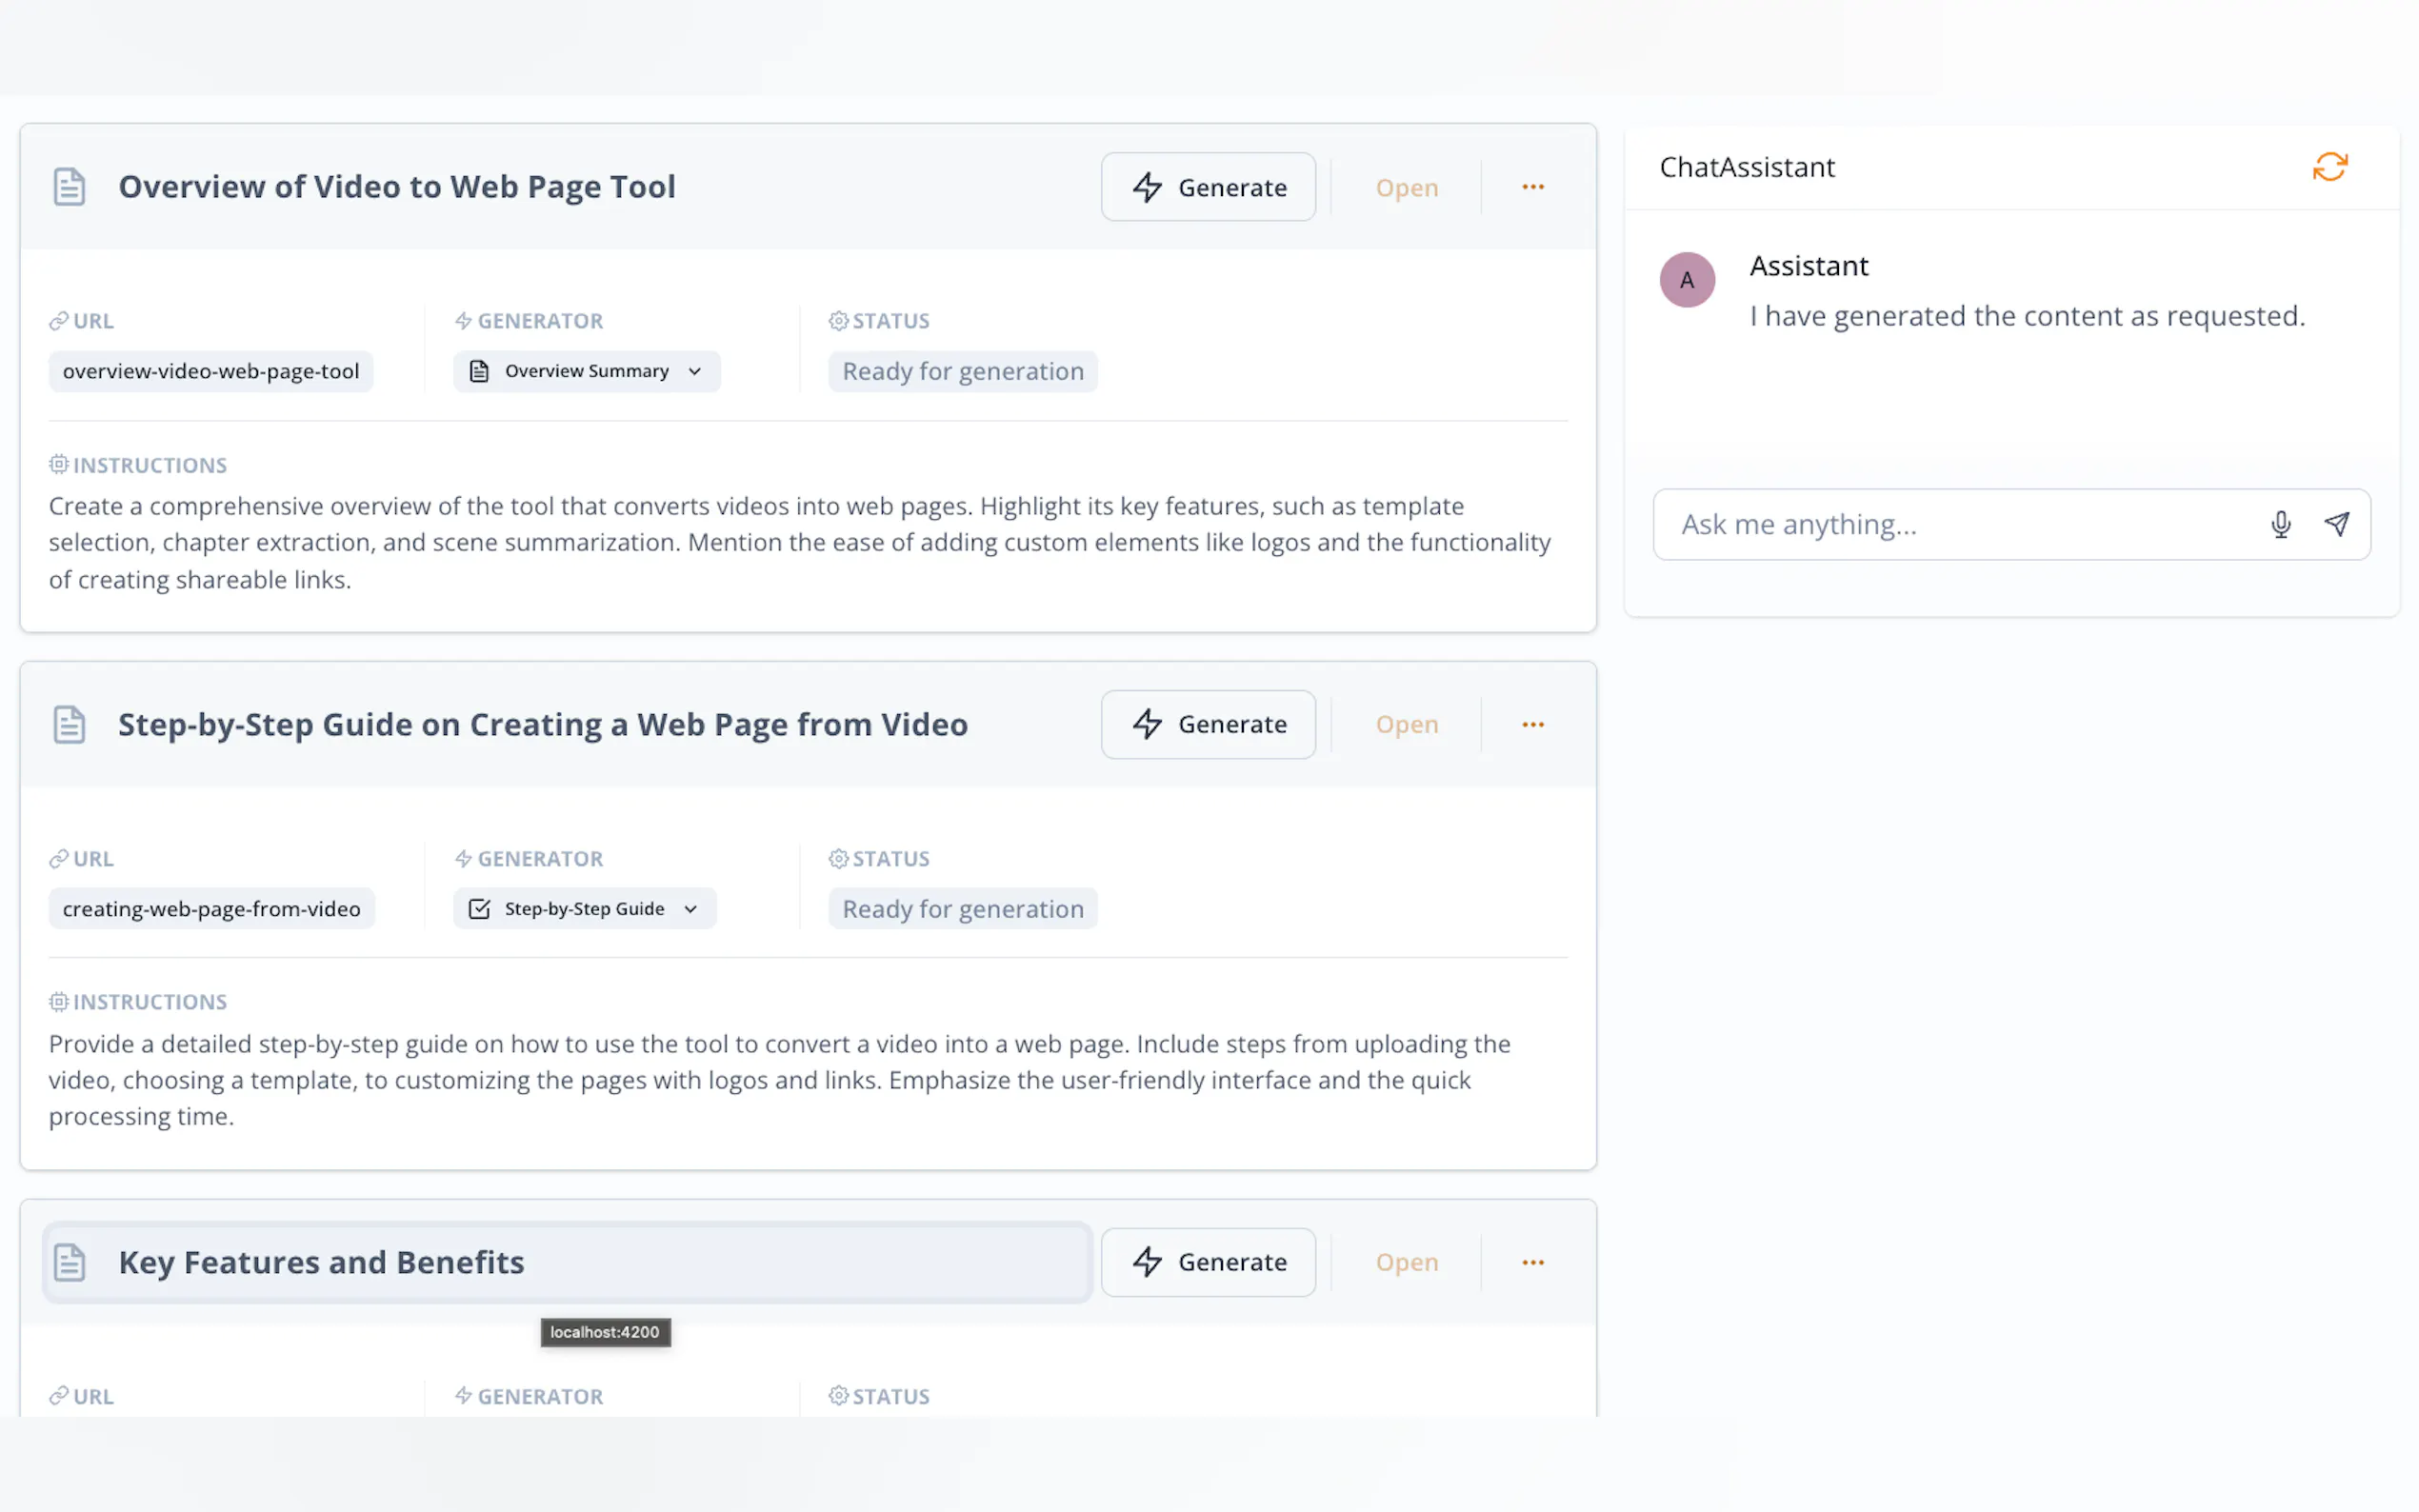The height and width of the screenshot is (1512, 2419).
Task: Expand the Overview Summary generator dropdown
Action: point(587,371)
